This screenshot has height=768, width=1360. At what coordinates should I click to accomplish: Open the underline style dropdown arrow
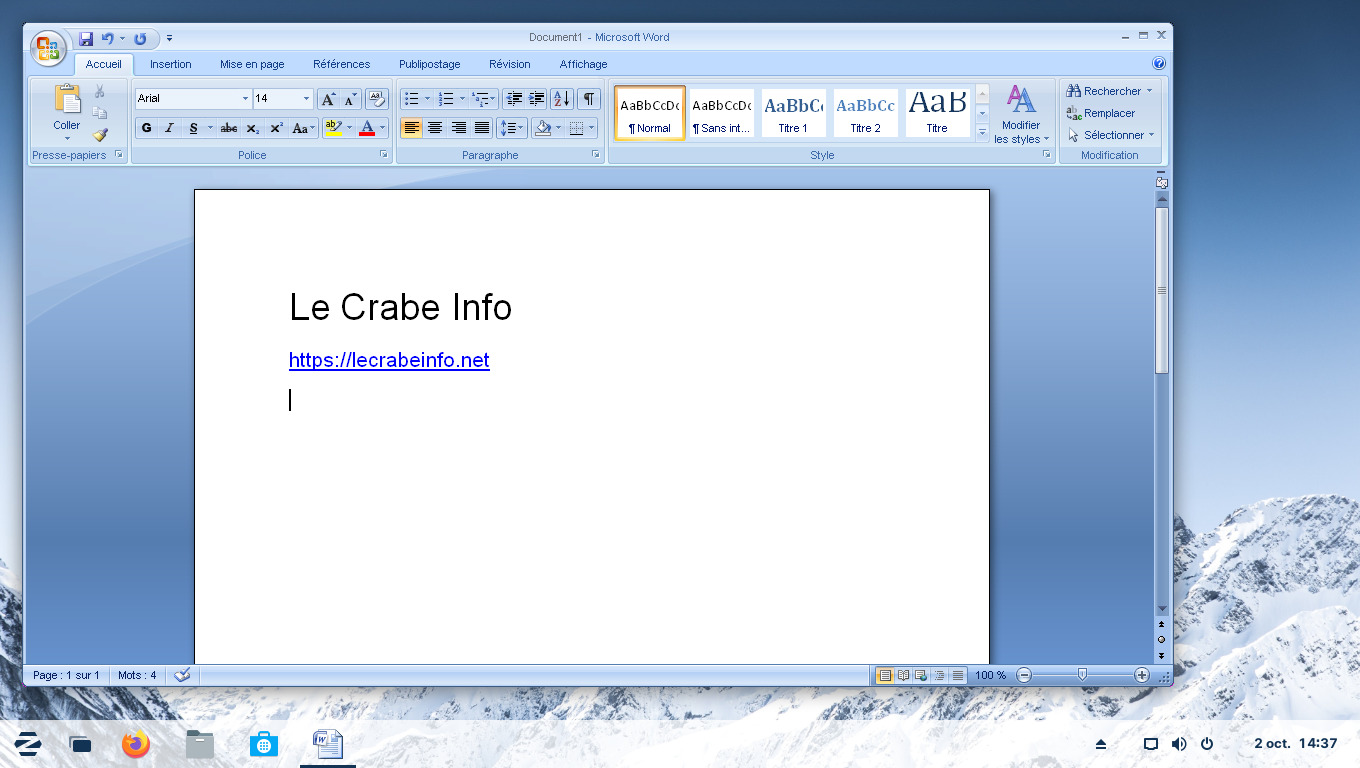click(210, 128)
